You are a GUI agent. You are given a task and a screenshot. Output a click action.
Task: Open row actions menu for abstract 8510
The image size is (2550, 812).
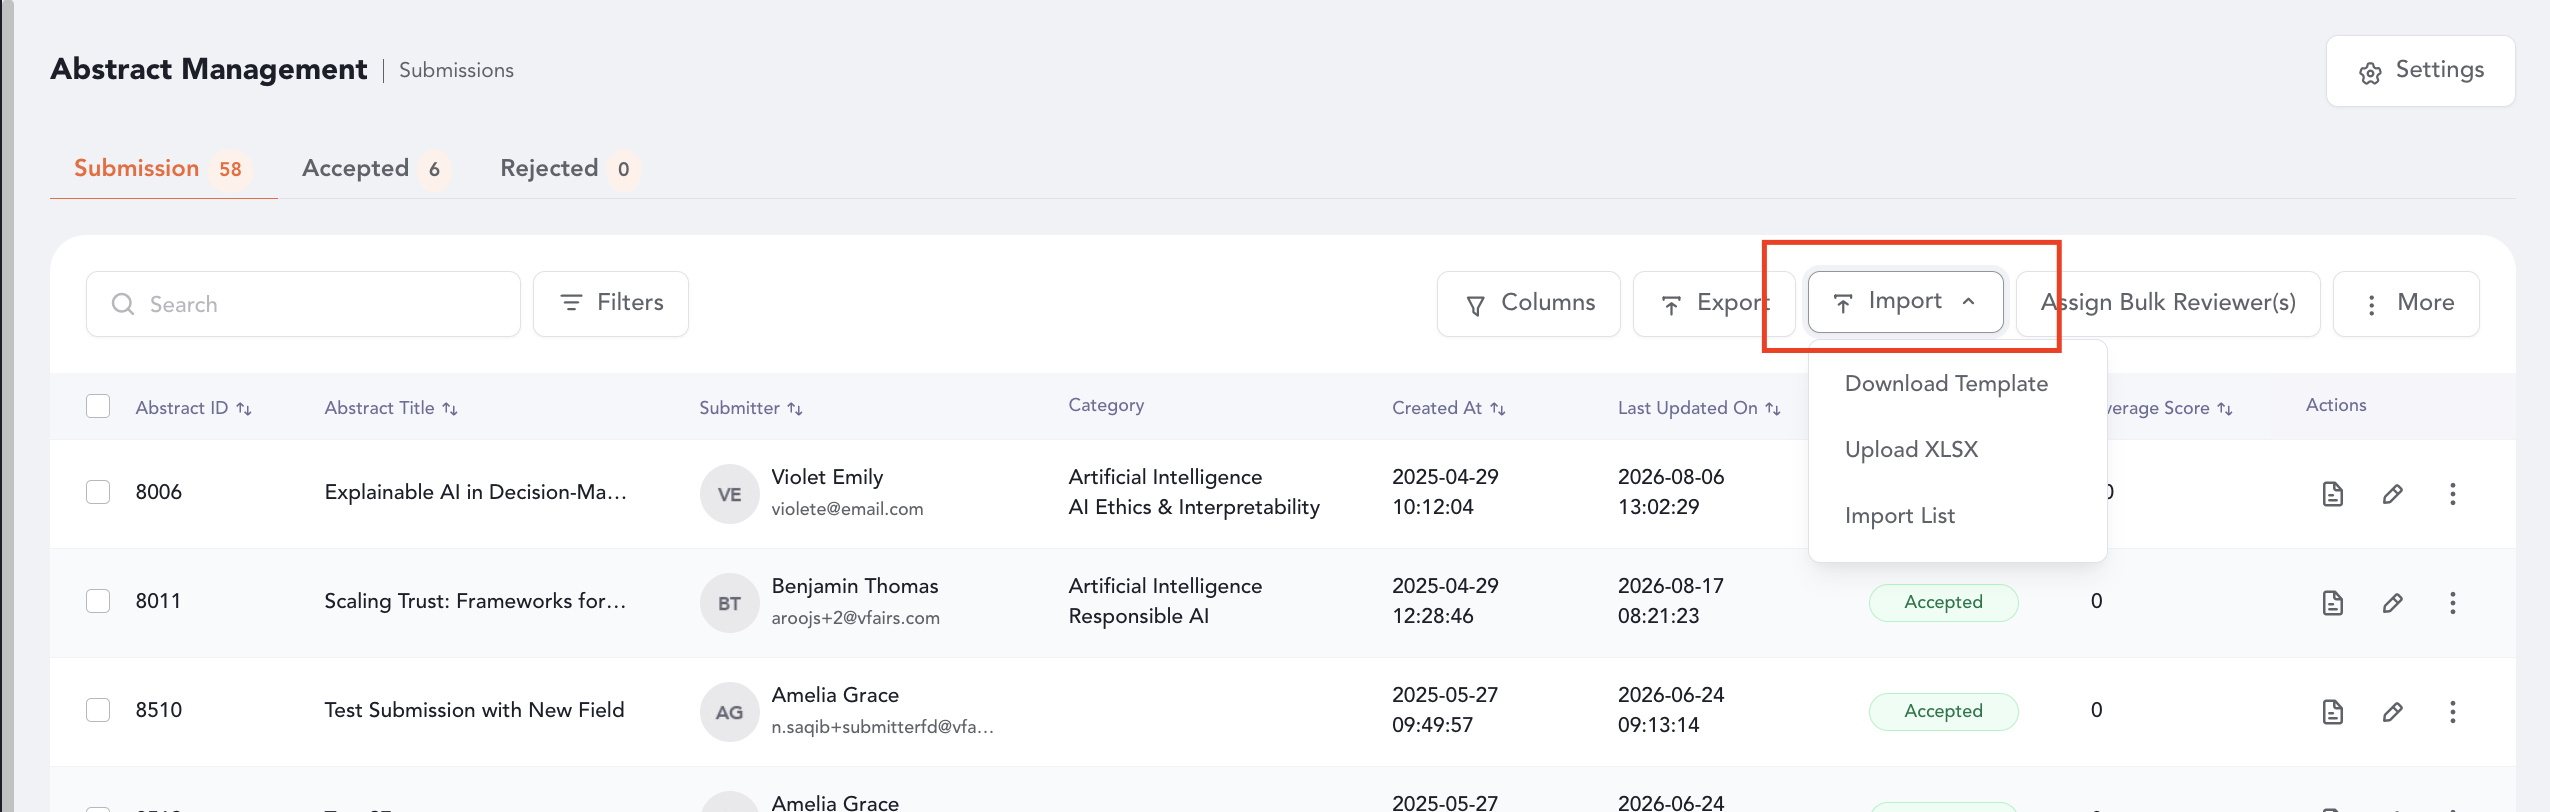coord(2452,712)
